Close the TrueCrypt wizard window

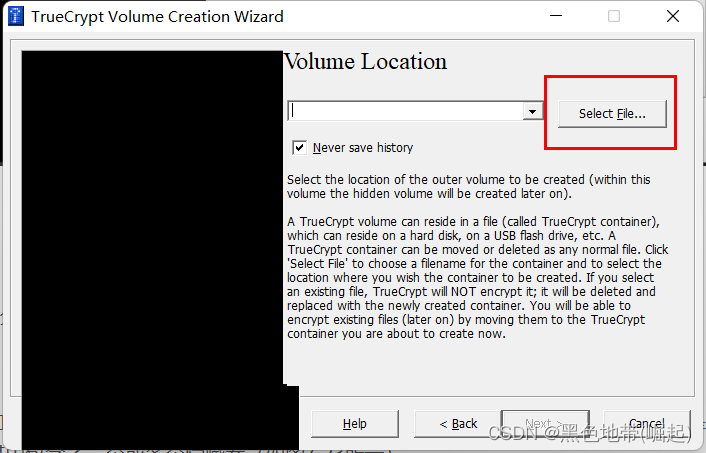coord(673,16)
